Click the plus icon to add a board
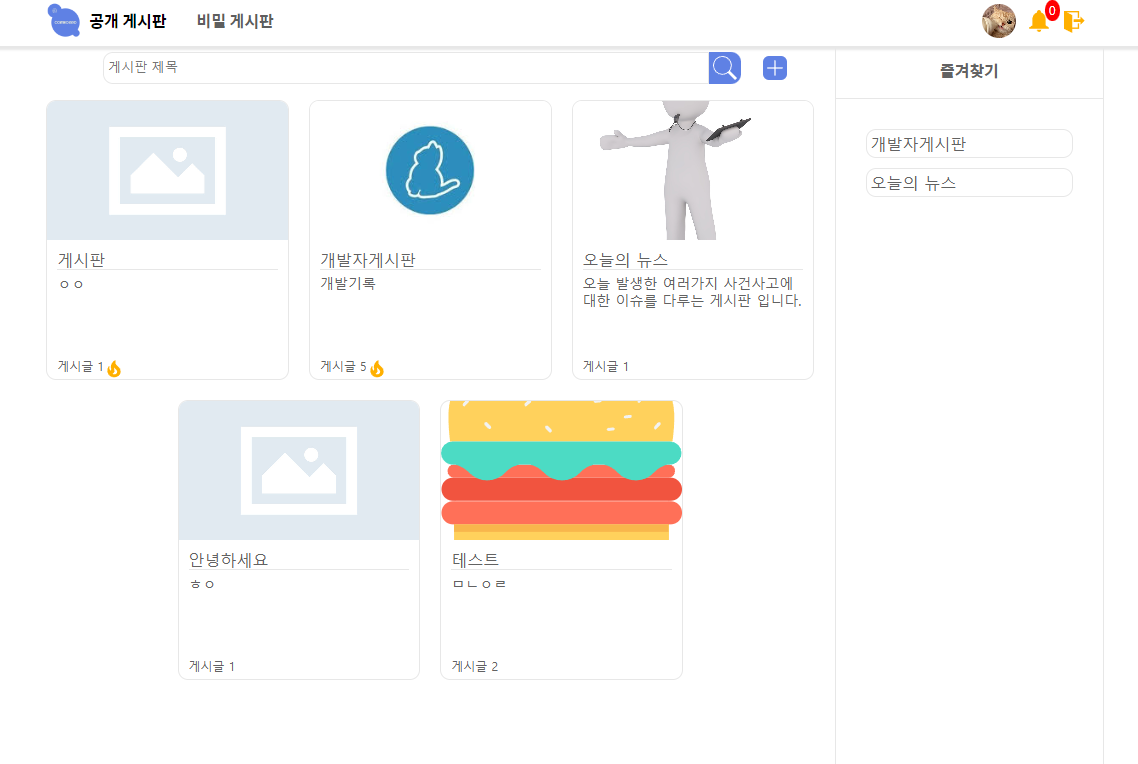Image resolution: width=1138 pixels, height=764 pixels. 774,67
